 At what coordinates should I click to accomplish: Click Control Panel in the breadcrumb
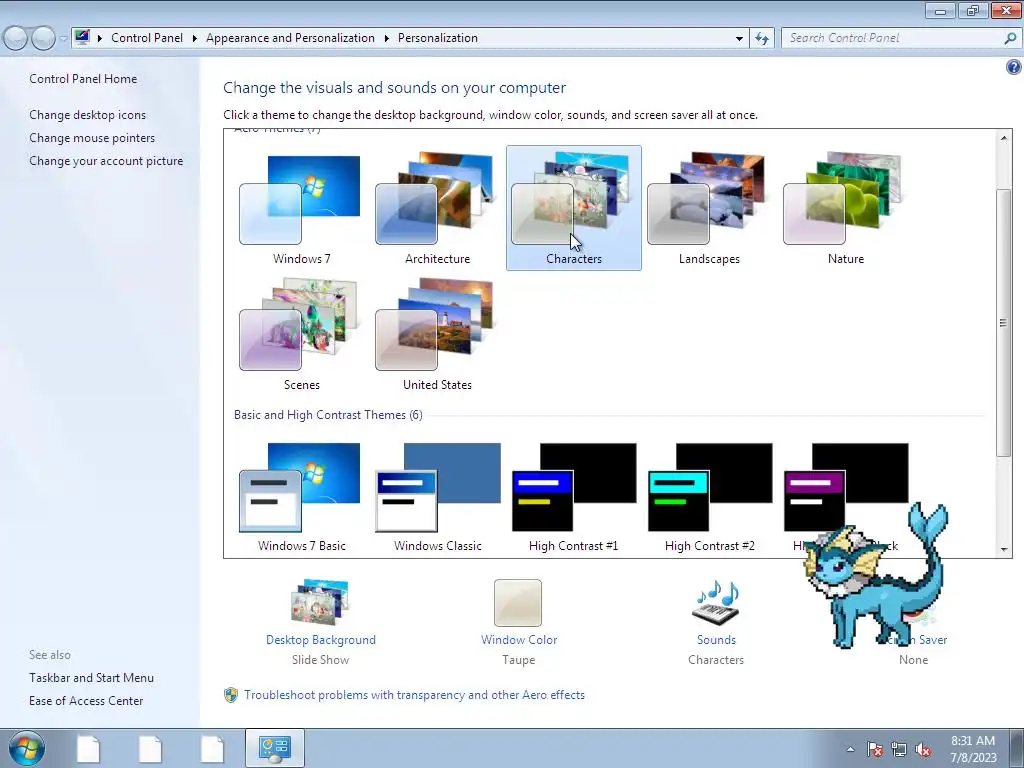147,38
